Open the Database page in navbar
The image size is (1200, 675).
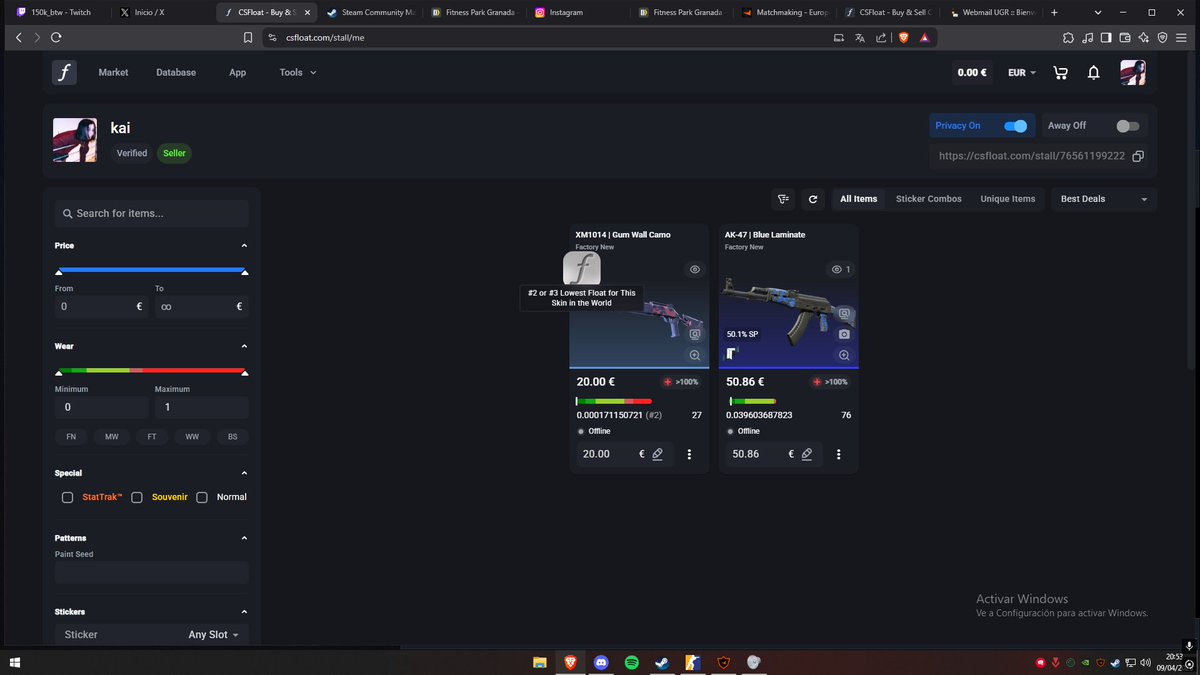coord(176,73)
